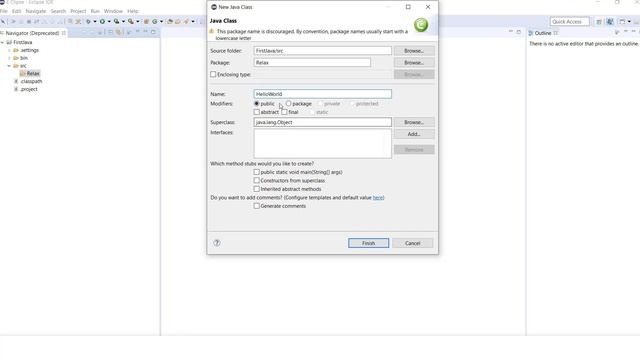The width and height of the screenshot is (640, 360).
Task: Select the Relax package folder icon
Action: (23, 73)
